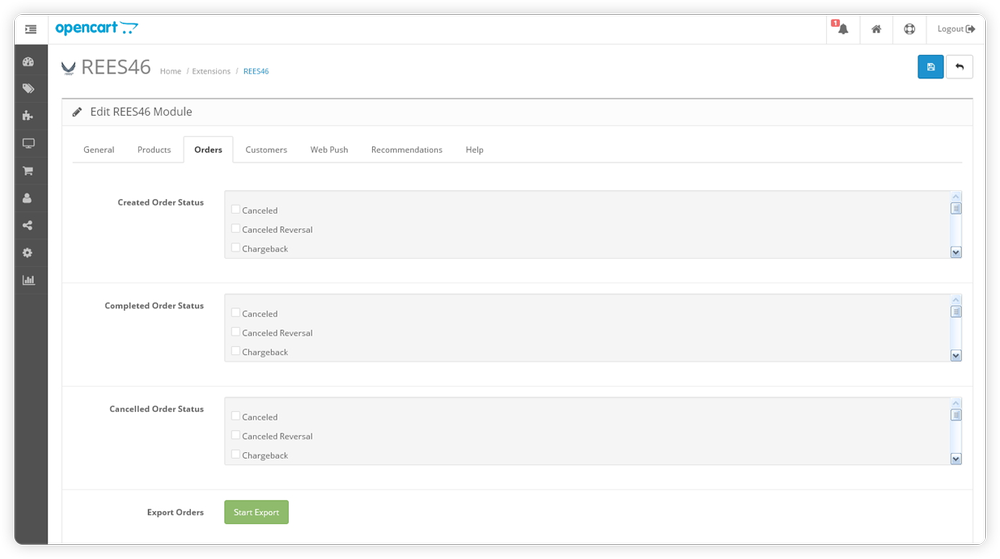Click scroll down arrow in Created Order Status list
Viewport: 1000px width, 559px height.
[955, 252]
